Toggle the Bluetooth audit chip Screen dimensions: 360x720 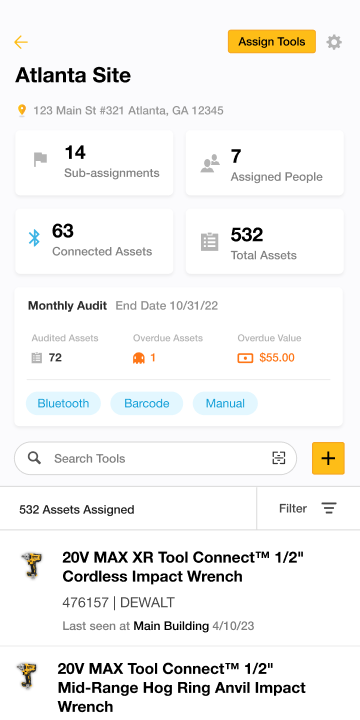[x=63, y=403]
